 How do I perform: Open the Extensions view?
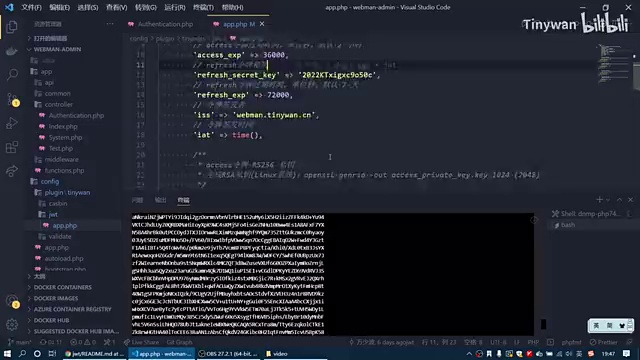(12, 147)
